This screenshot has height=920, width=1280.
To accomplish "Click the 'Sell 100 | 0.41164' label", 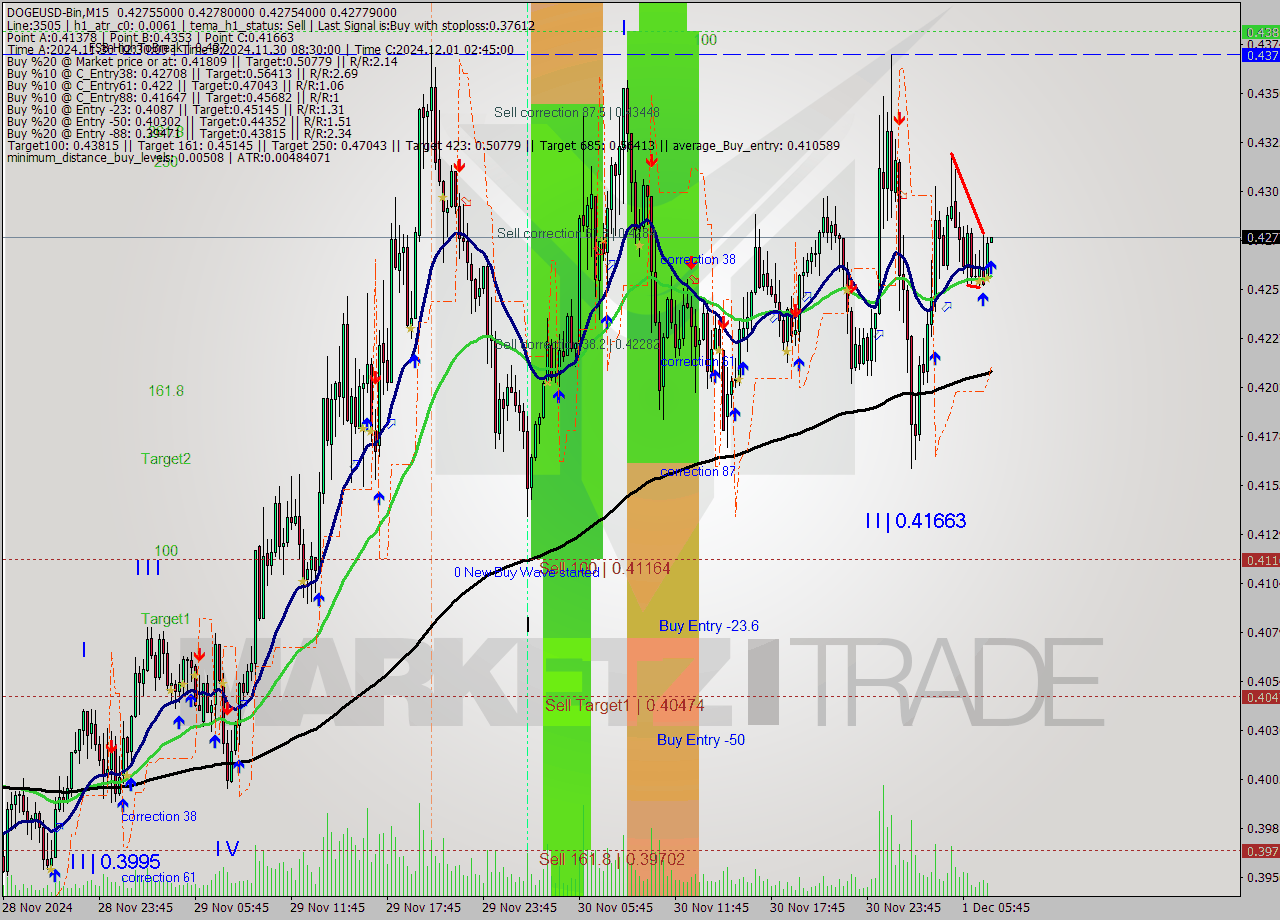I will coord(604,567).
